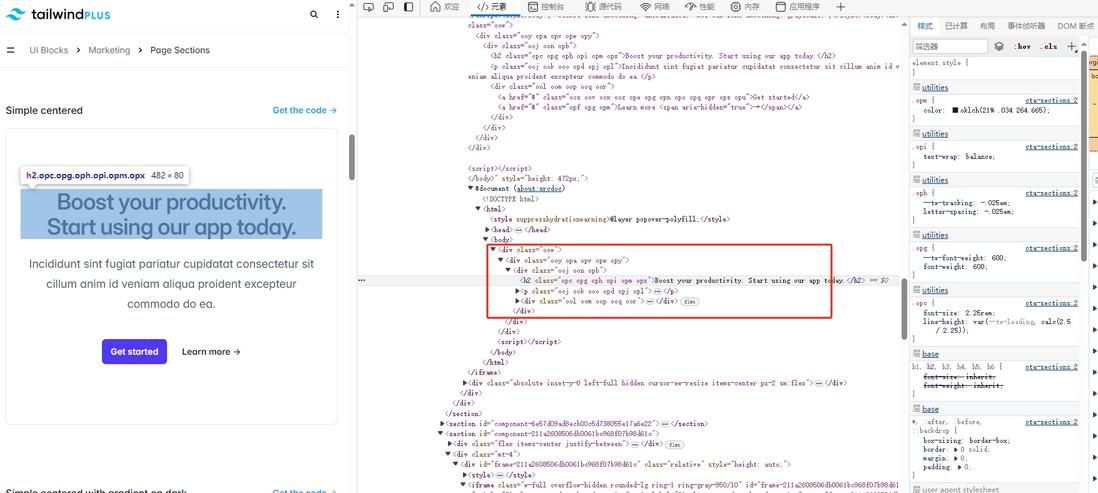The image size is (1098, 493).
Task: Collapse the div class="ooy opa opv opw opy" node
Action: click(501, 260)
